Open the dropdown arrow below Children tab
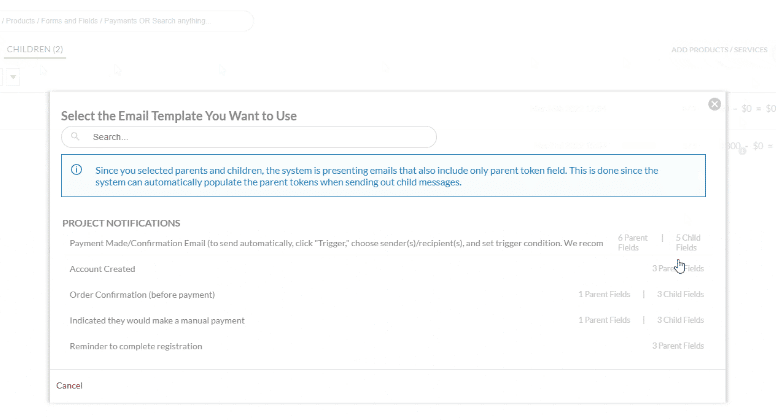This screenshot has height=420, width=776. pos(14,77)
